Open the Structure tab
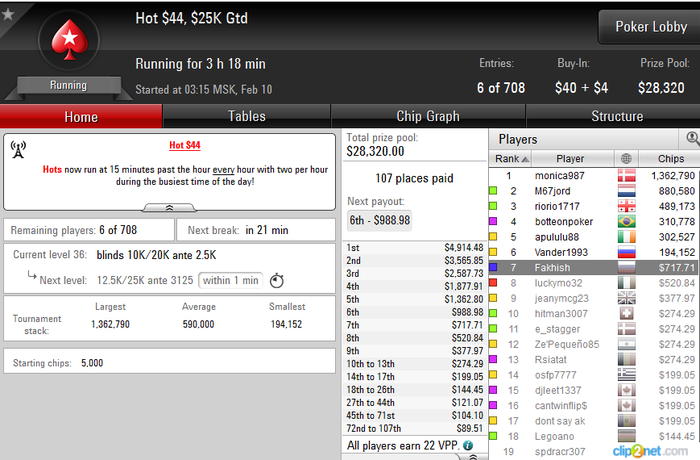700x460 pixels. [x=617, y=116]
